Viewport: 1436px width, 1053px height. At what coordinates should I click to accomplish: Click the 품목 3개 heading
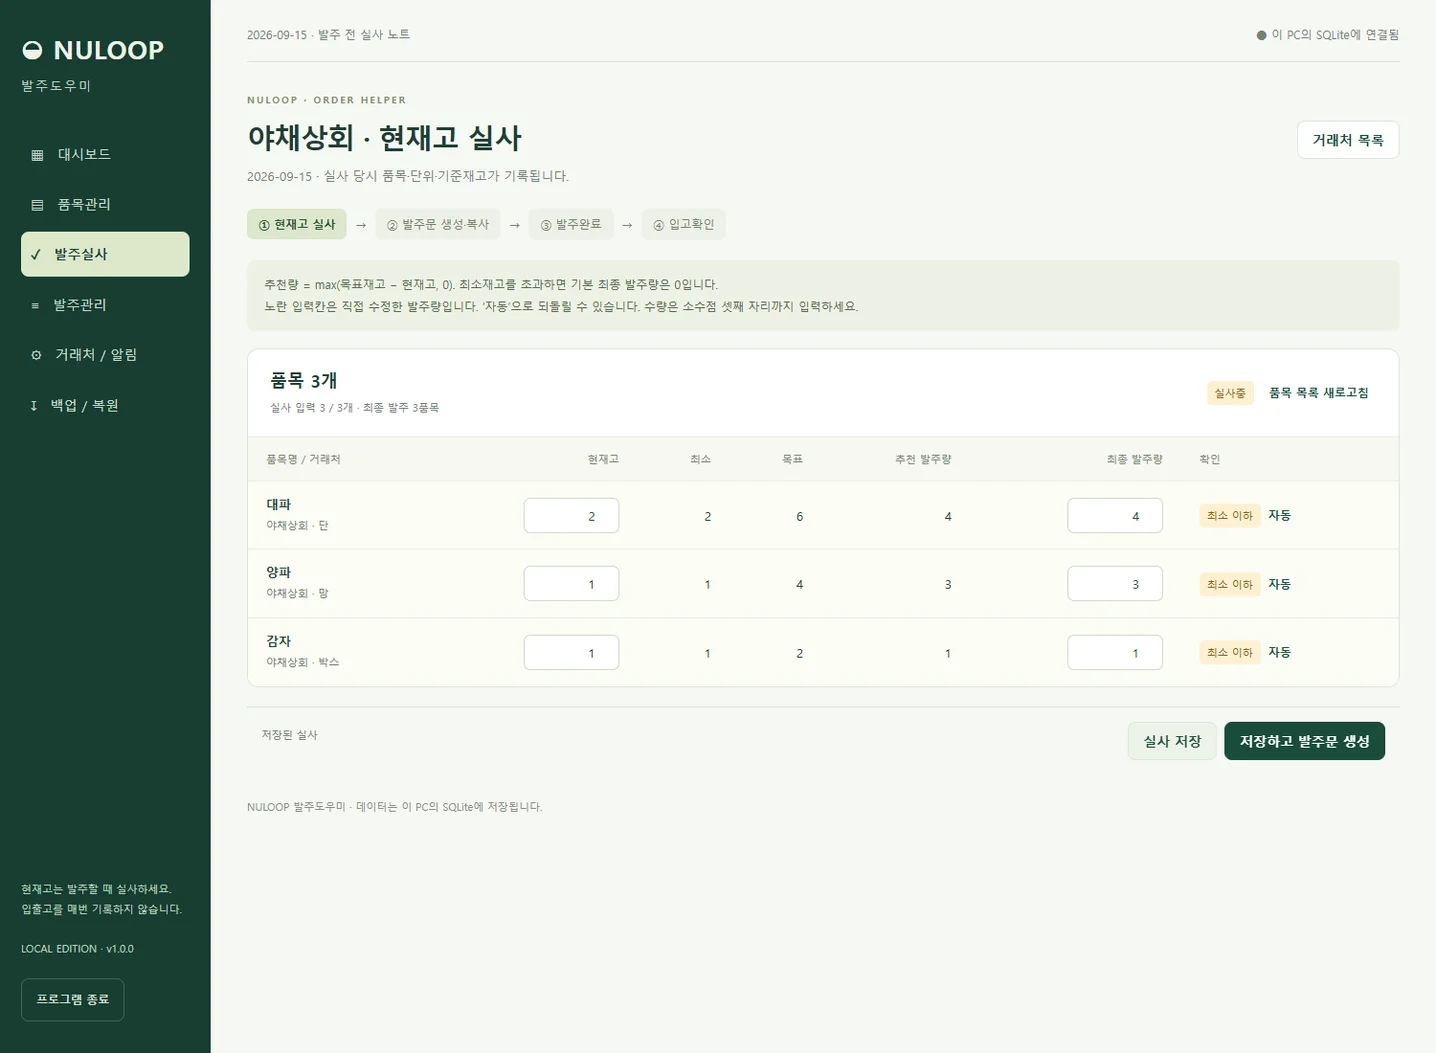(x=303, y=380)
